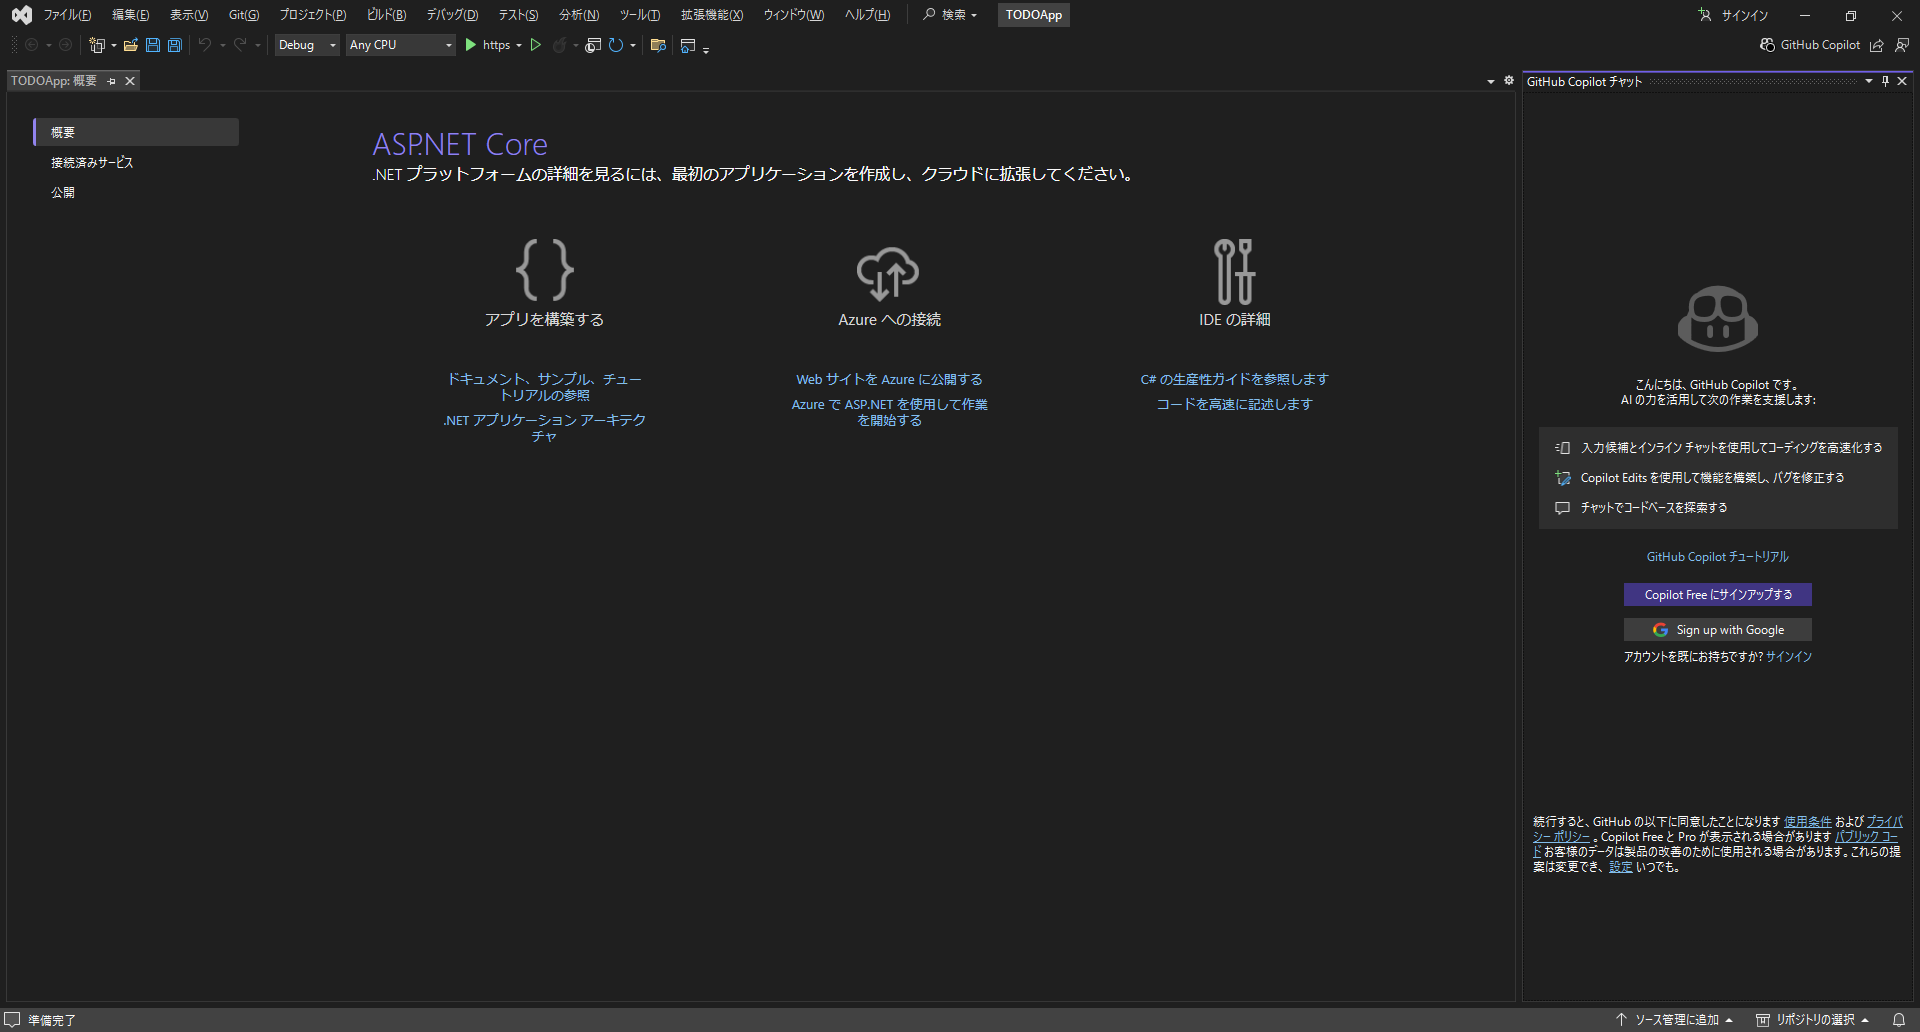
Task: Click the browser link window icon
Action: click(593, 45)
